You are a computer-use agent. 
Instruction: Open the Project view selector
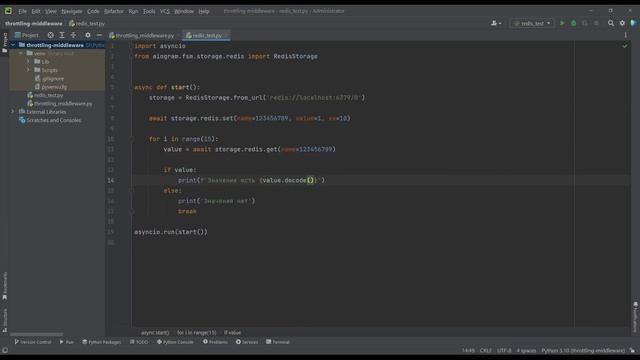[27, 35]
